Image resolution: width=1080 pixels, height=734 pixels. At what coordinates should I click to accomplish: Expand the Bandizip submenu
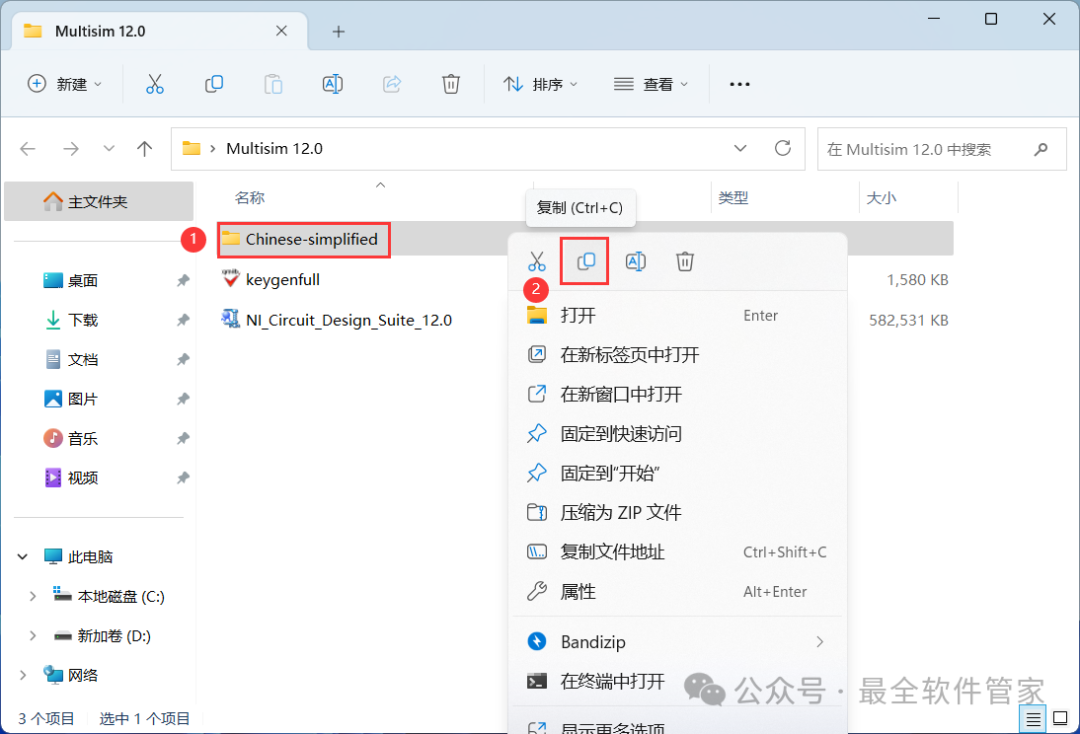tap(819, 641)
